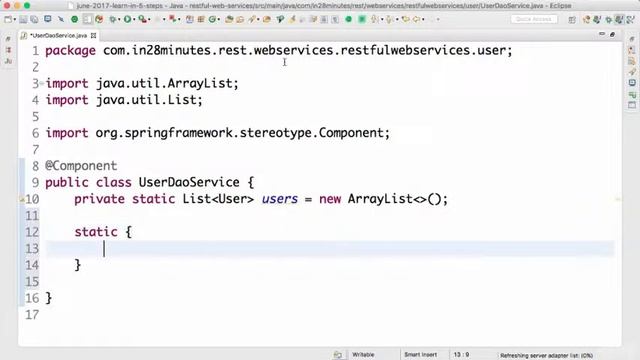
Task: Close the UserDaoService.java tab
Action: pos(93,36)
